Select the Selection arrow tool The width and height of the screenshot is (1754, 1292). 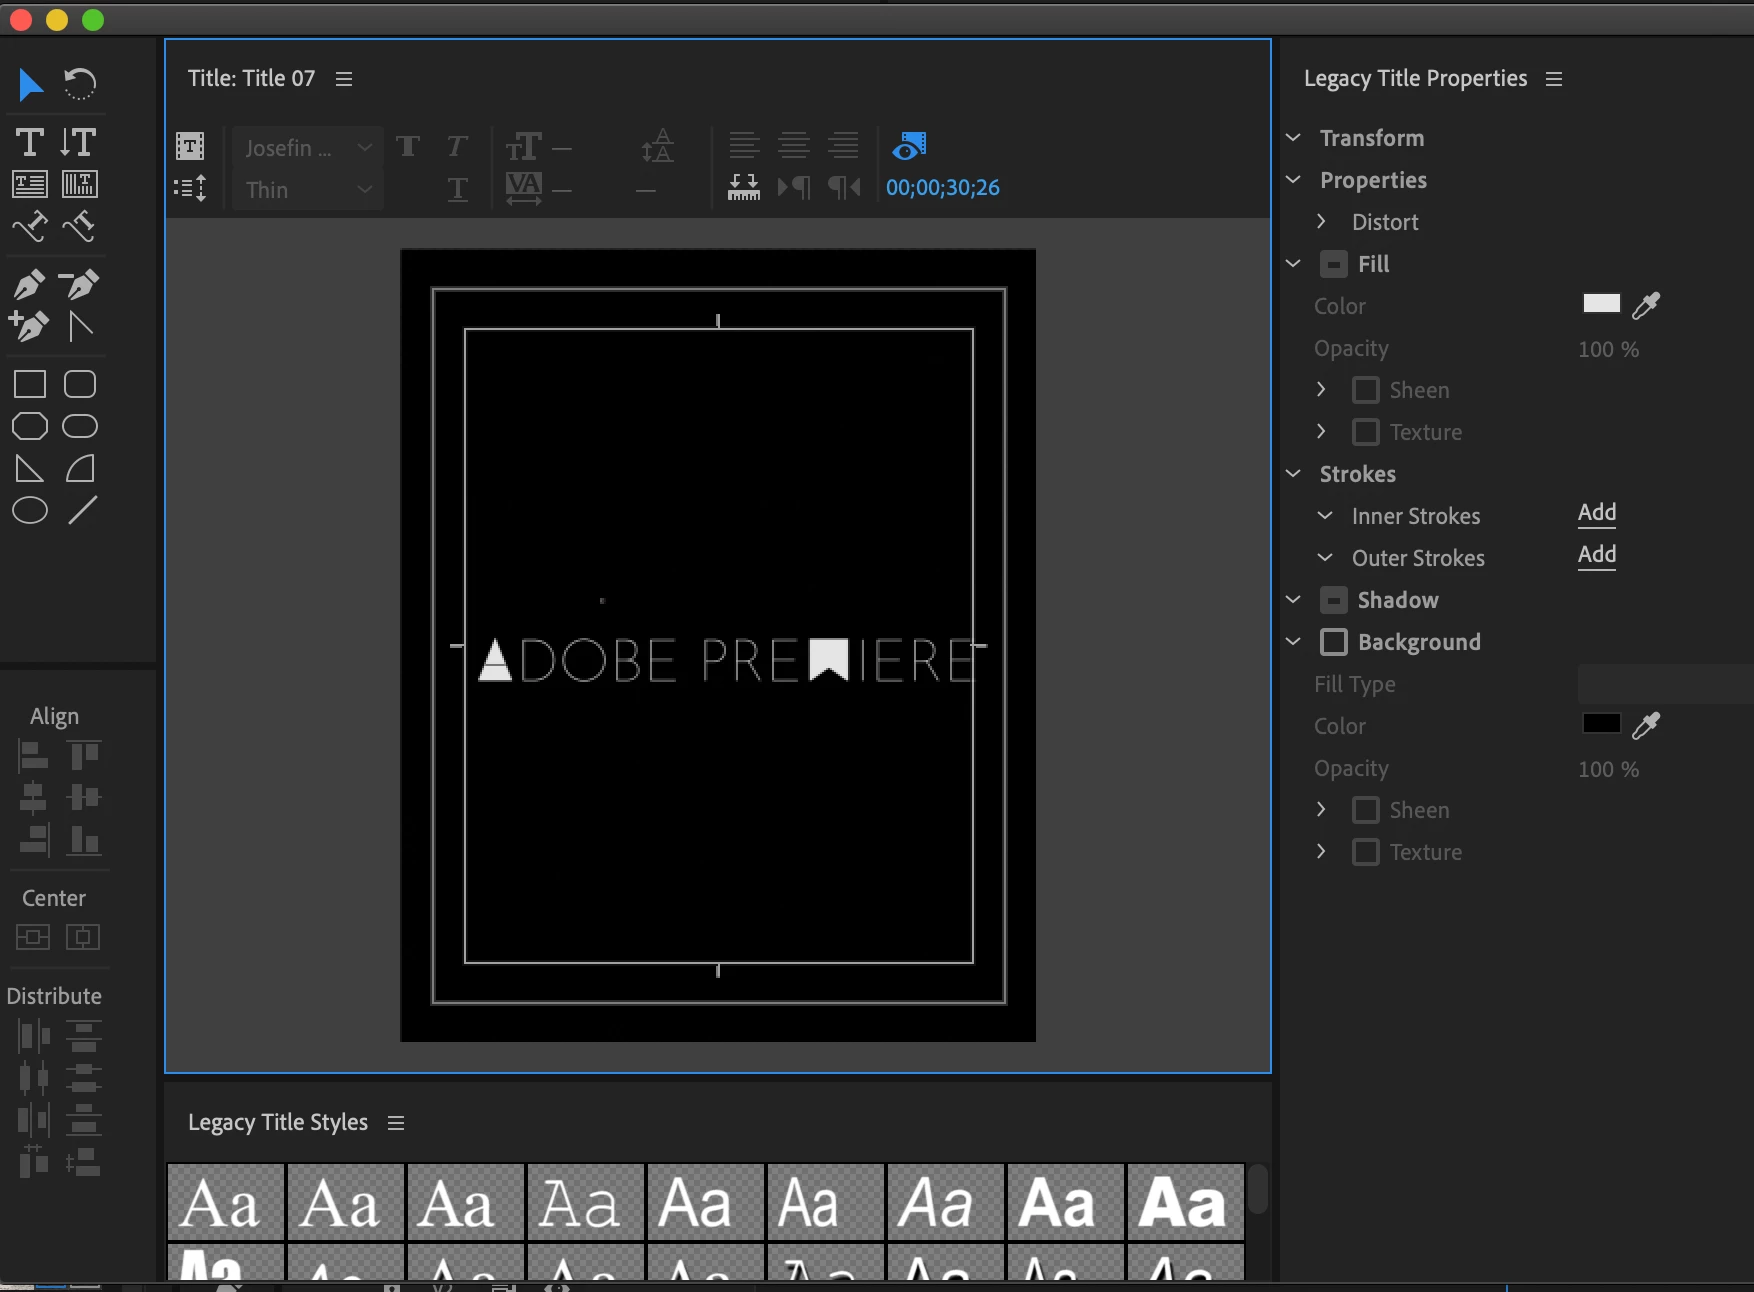(30, 85)
